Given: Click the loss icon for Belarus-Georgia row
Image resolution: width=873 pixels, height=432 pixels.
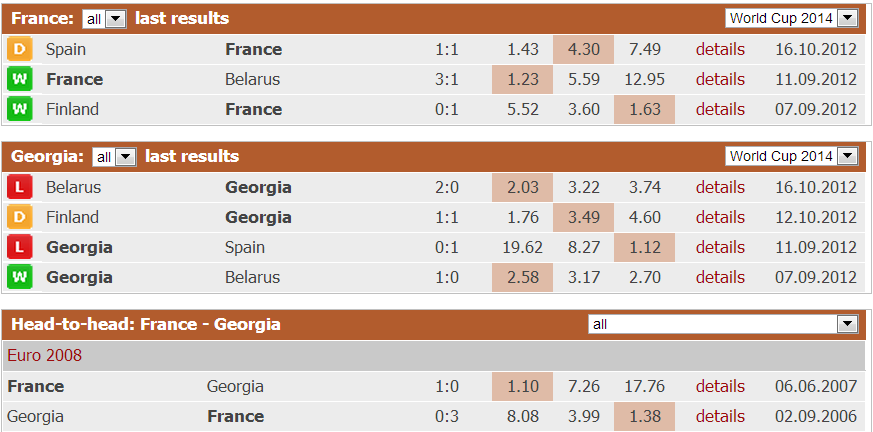Looking at the screenshot, I should coord(19,187).
